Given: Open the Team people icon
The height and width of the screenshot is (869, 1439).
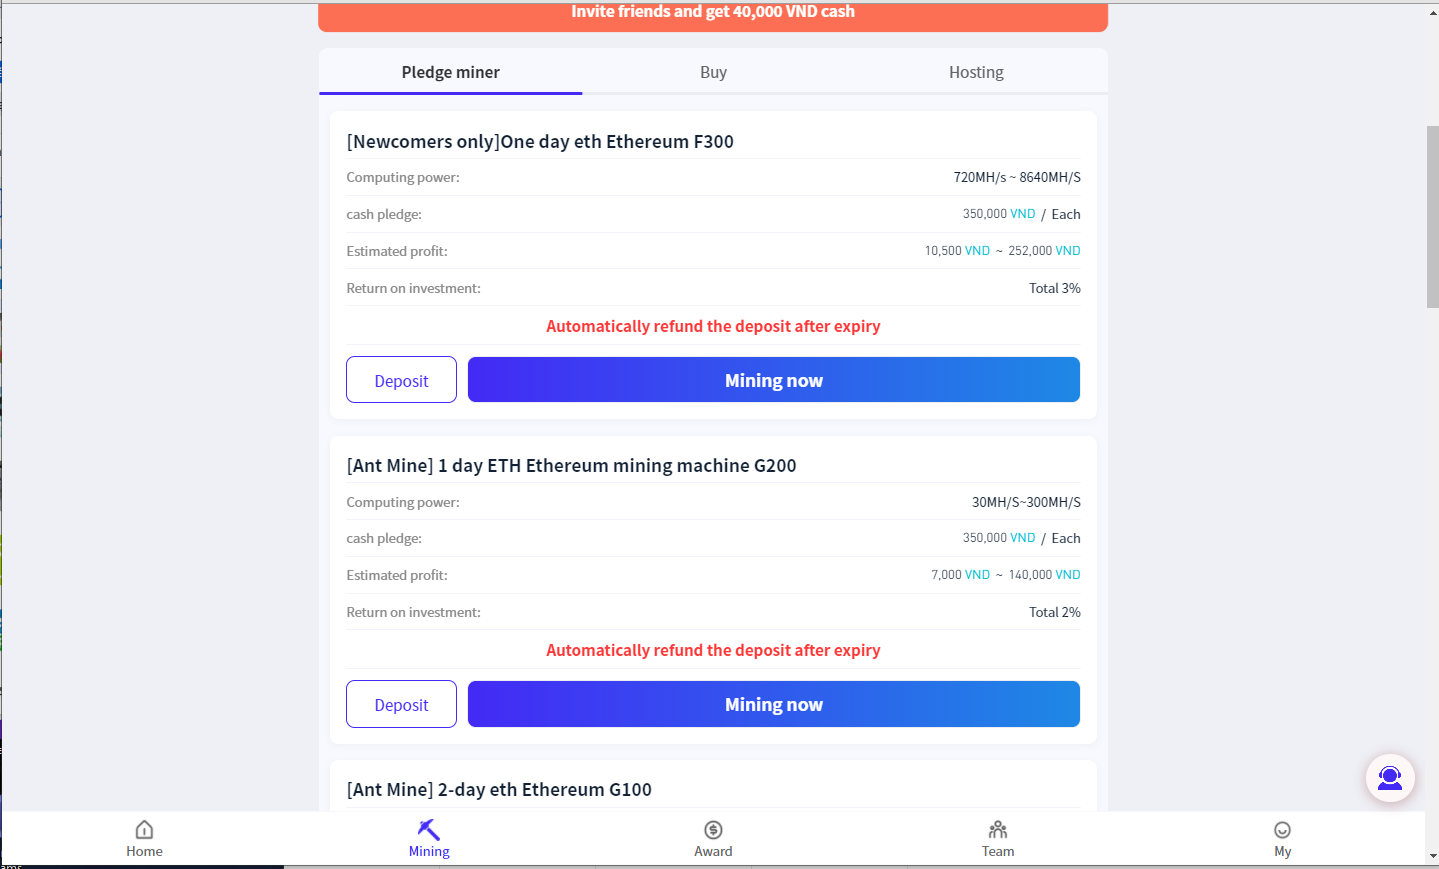Looking at the screenshot, I should [998, 830].
